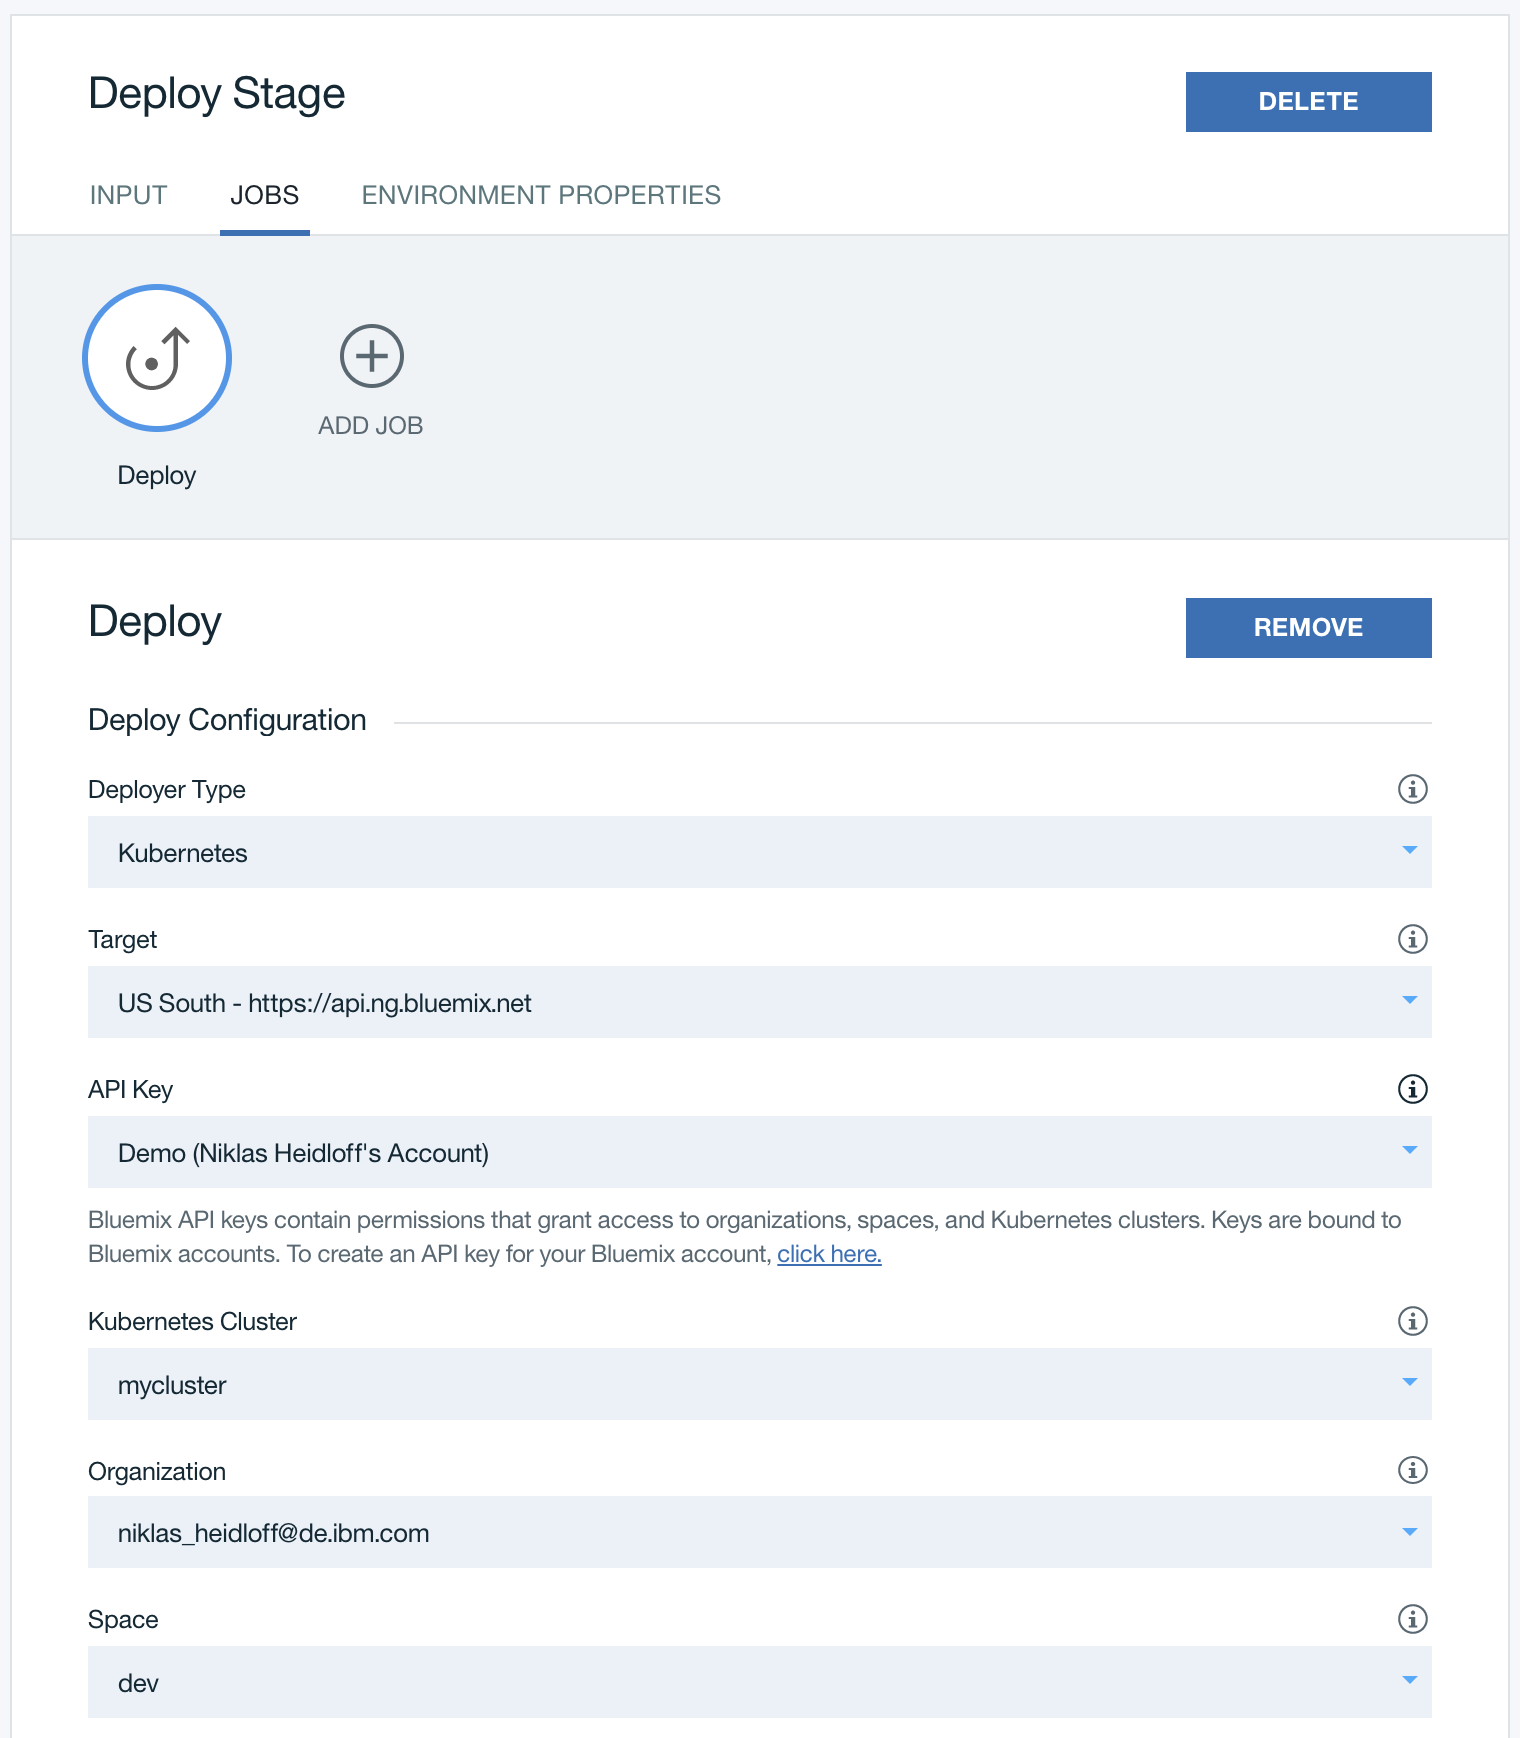Image resolution: width=1520 pixels, height=1738 pixels.
Task: Expand the mycluster Kubernetes Cluster dropdown
Action: pyautogui.click(x=759, y=1384)
